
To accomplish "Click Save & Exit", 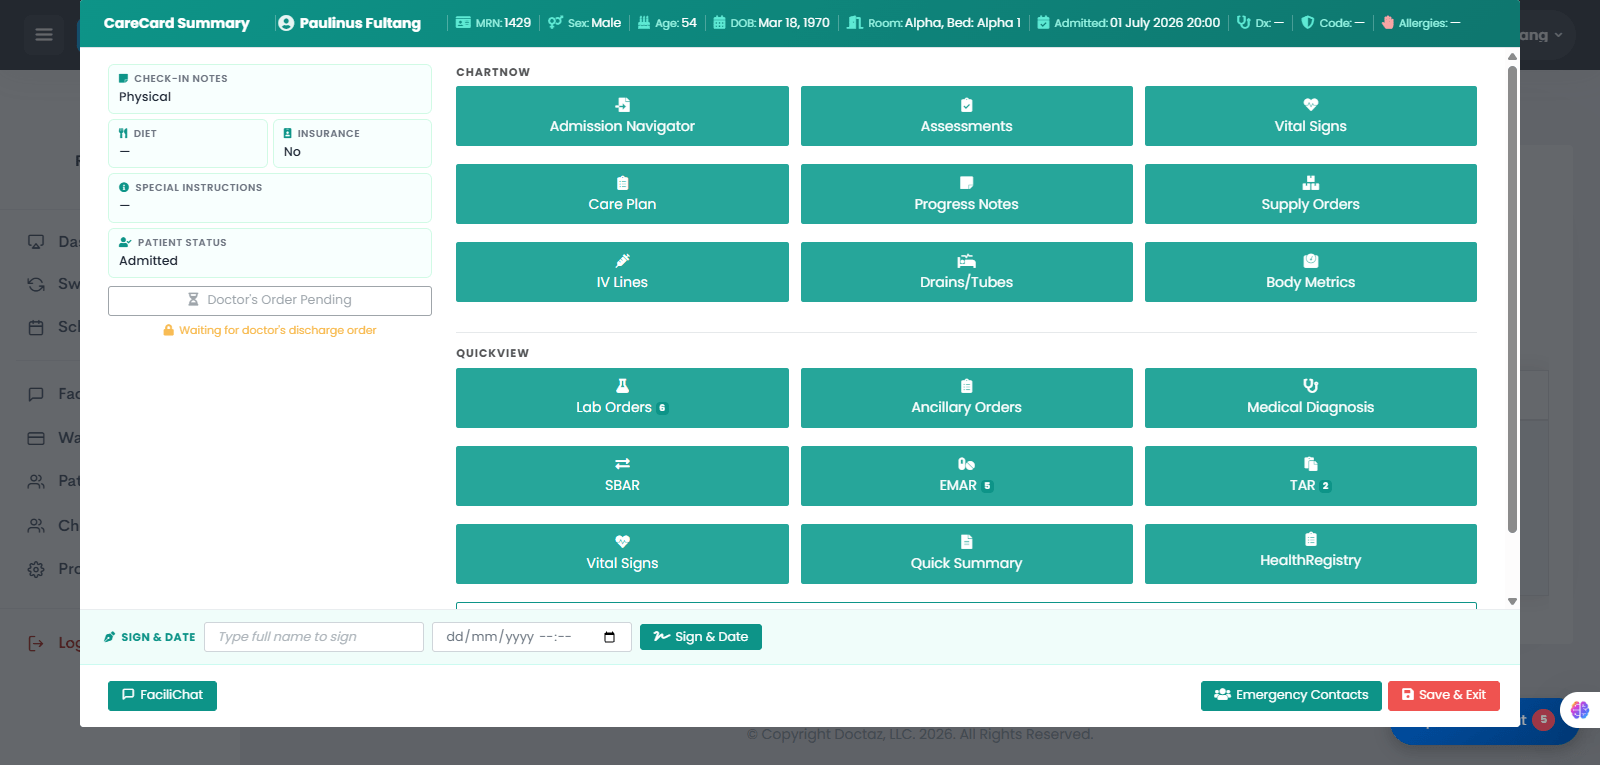I will pos(1444,695).
